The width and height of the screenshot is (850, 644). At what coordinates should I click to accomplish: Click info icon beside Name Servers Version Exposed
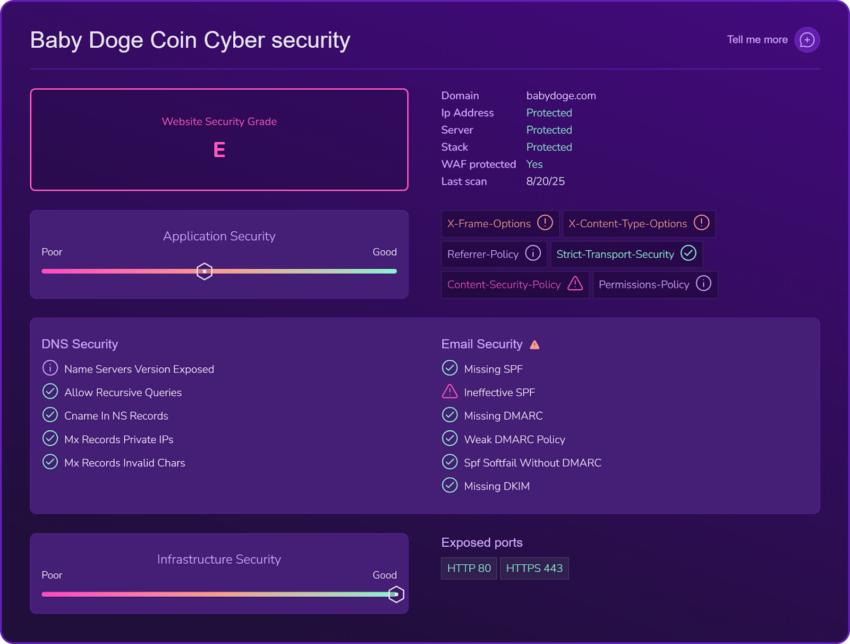(x=50, y=368)
